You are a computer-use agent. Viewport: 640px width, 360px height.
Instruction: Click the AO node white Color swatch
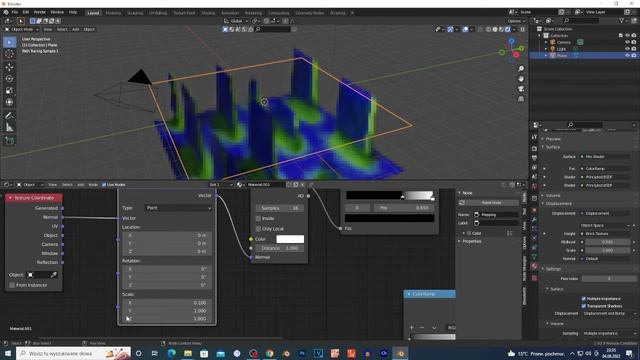click(x=290, y=239)
